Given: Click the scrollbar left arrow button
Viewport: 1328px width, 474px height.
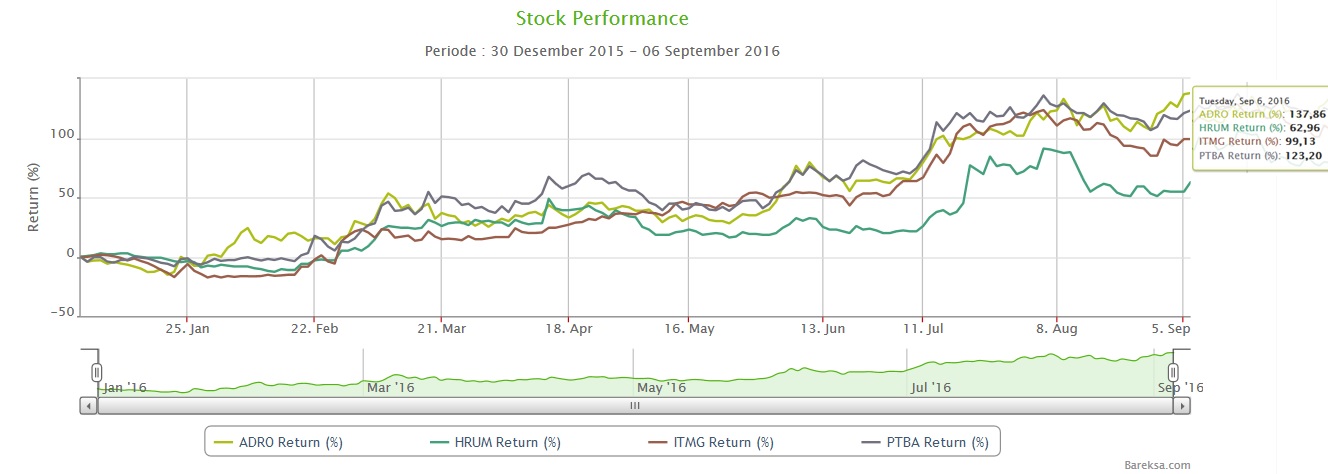Looking at the screenshot, I should 88,406.
